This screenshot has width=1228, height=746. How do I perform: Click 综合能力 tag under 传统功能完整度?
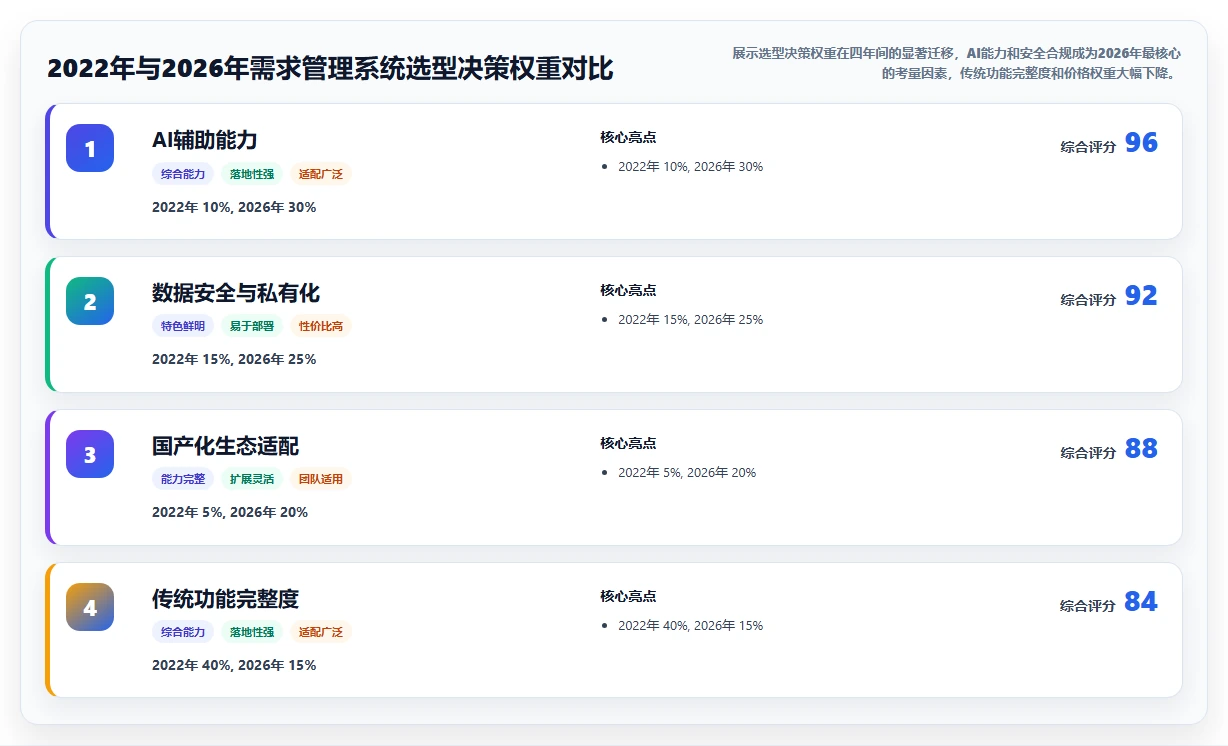[183, 632]
